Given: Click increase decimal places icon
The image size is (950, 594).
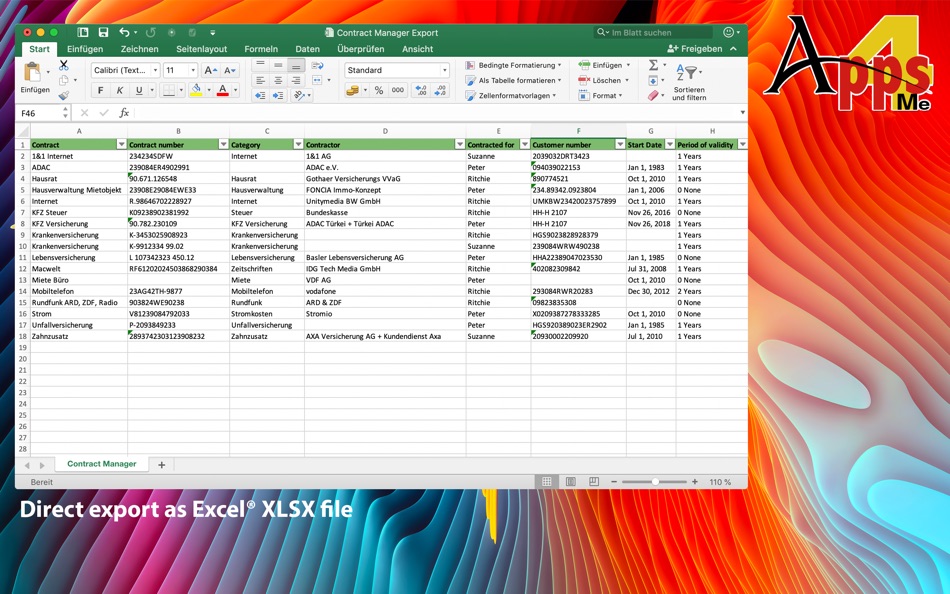Looking at the screenshot, I should (420, 90).
